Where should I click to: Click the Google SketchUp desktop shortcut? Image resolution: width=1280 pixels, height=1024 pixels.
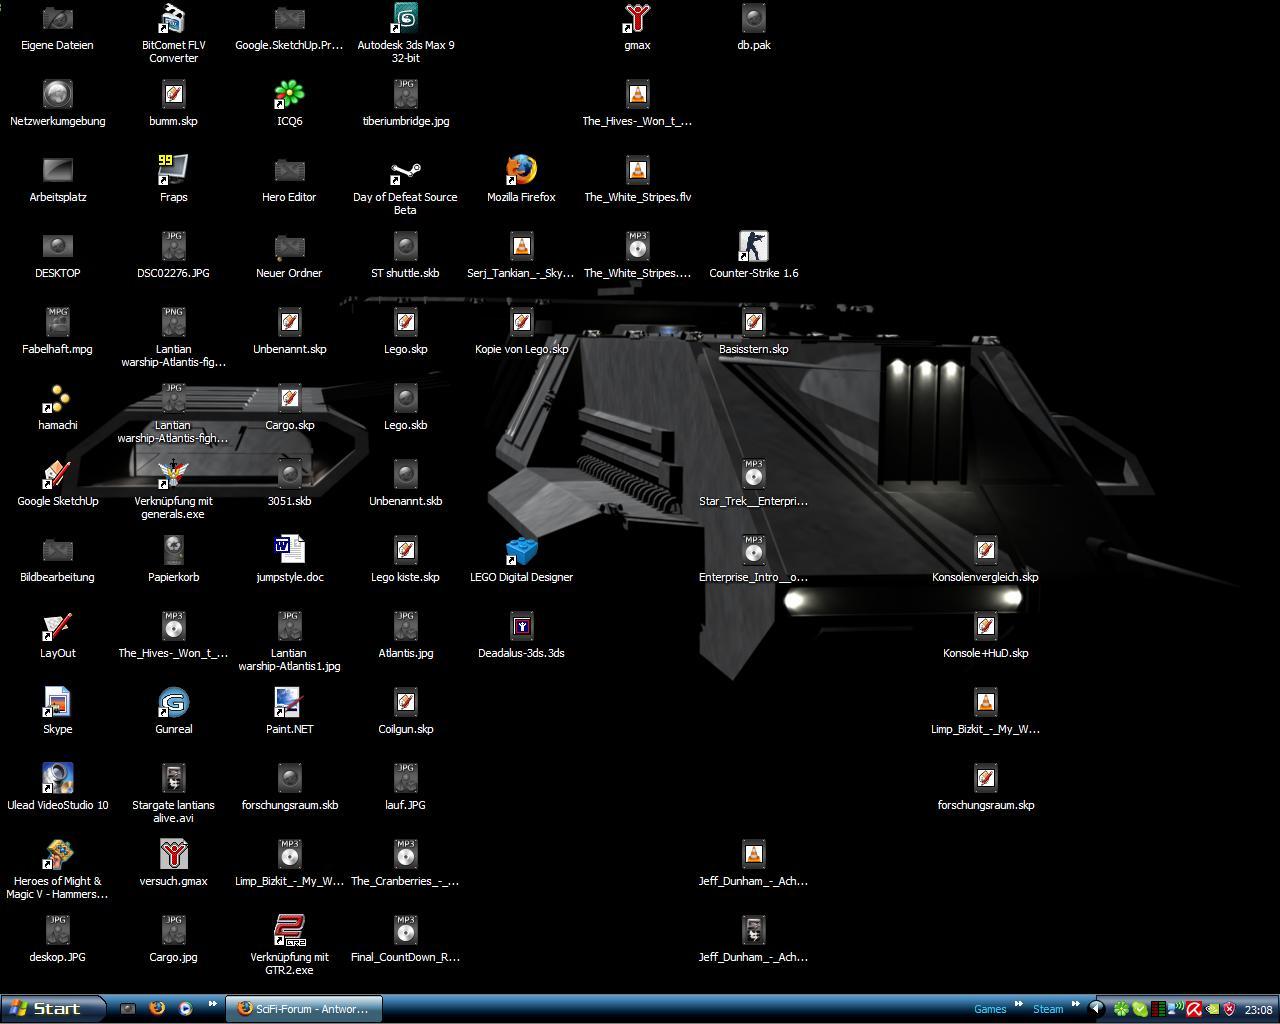point(58,475)
